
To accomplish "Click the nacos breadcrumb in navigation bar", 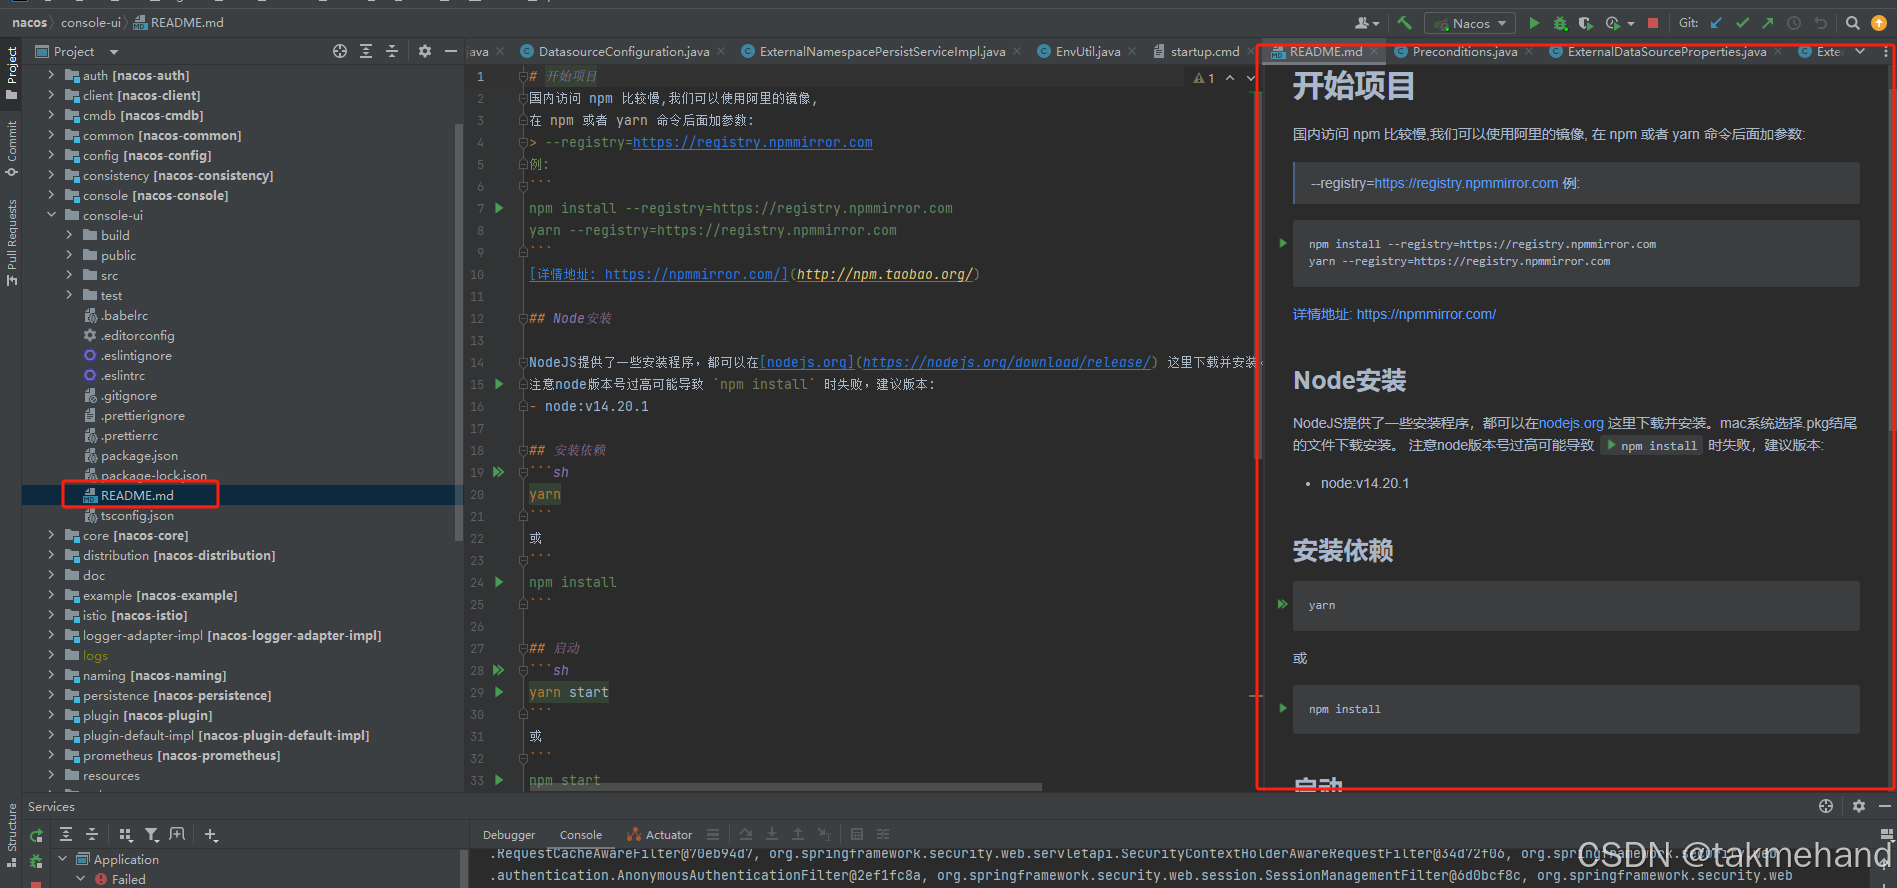I will tap(29, 22).
